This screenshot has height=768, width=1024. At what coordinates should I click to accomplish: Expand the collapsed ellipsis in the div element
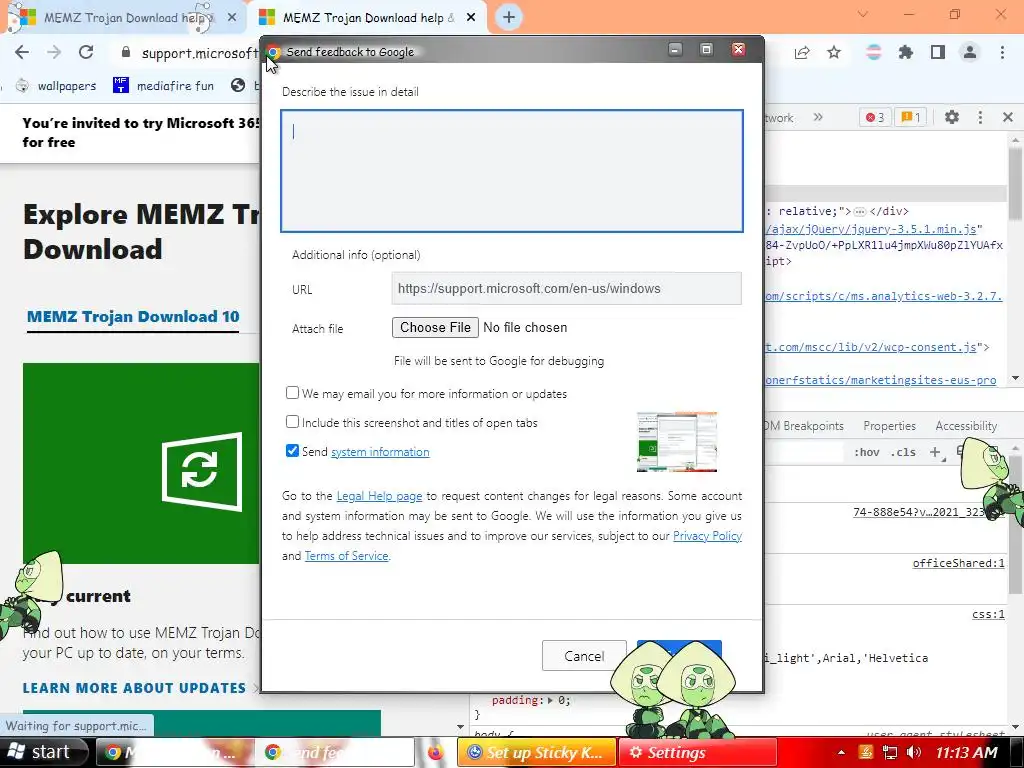pyautogui.click(x=859, y=212)
